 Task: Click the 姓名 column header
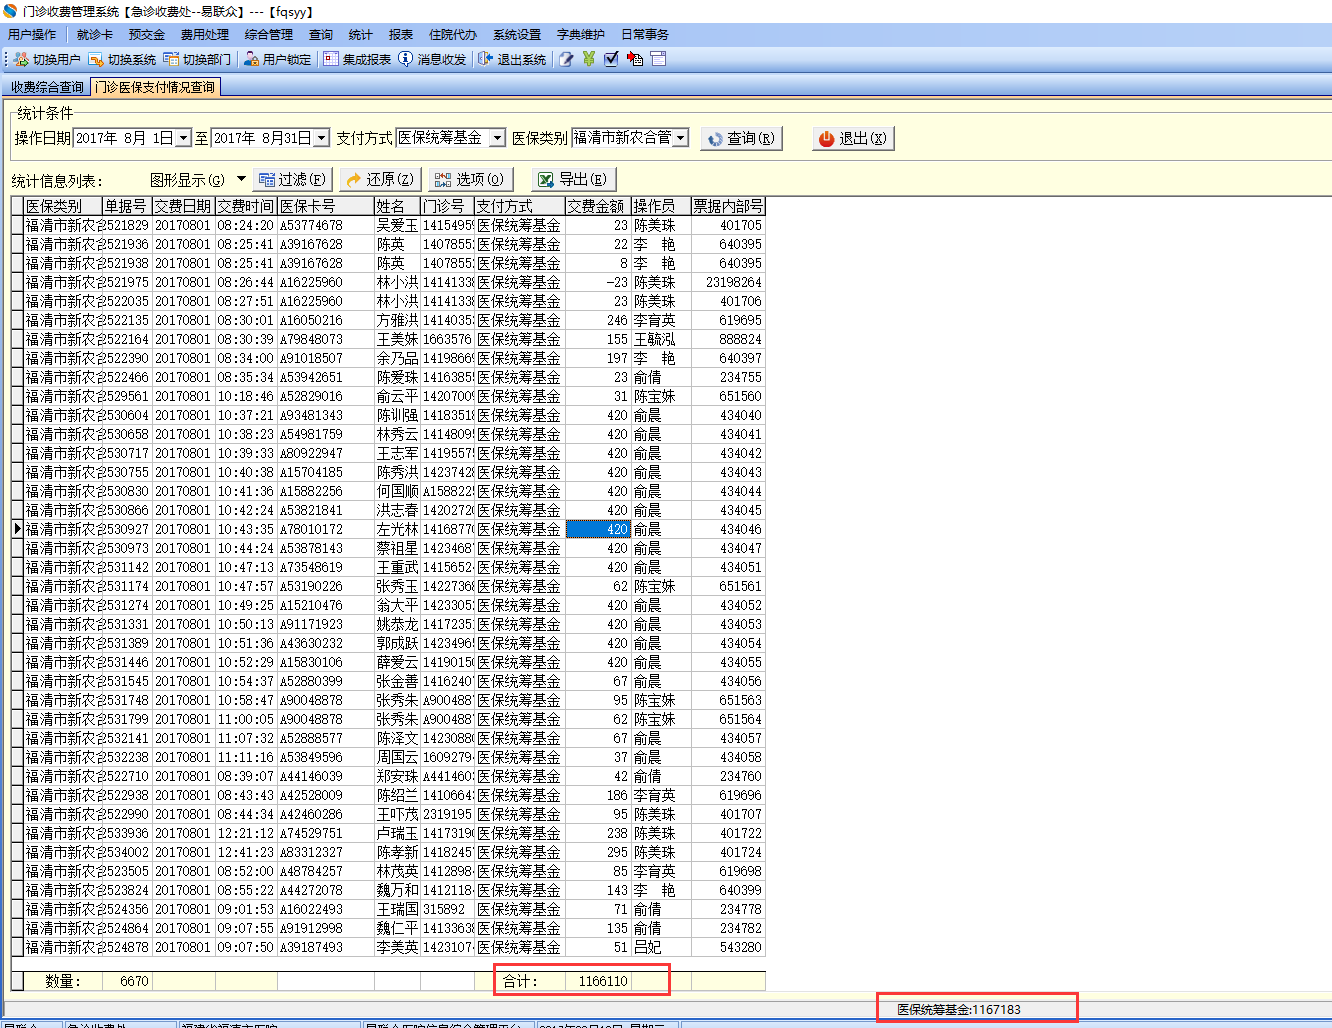point(397,206)
